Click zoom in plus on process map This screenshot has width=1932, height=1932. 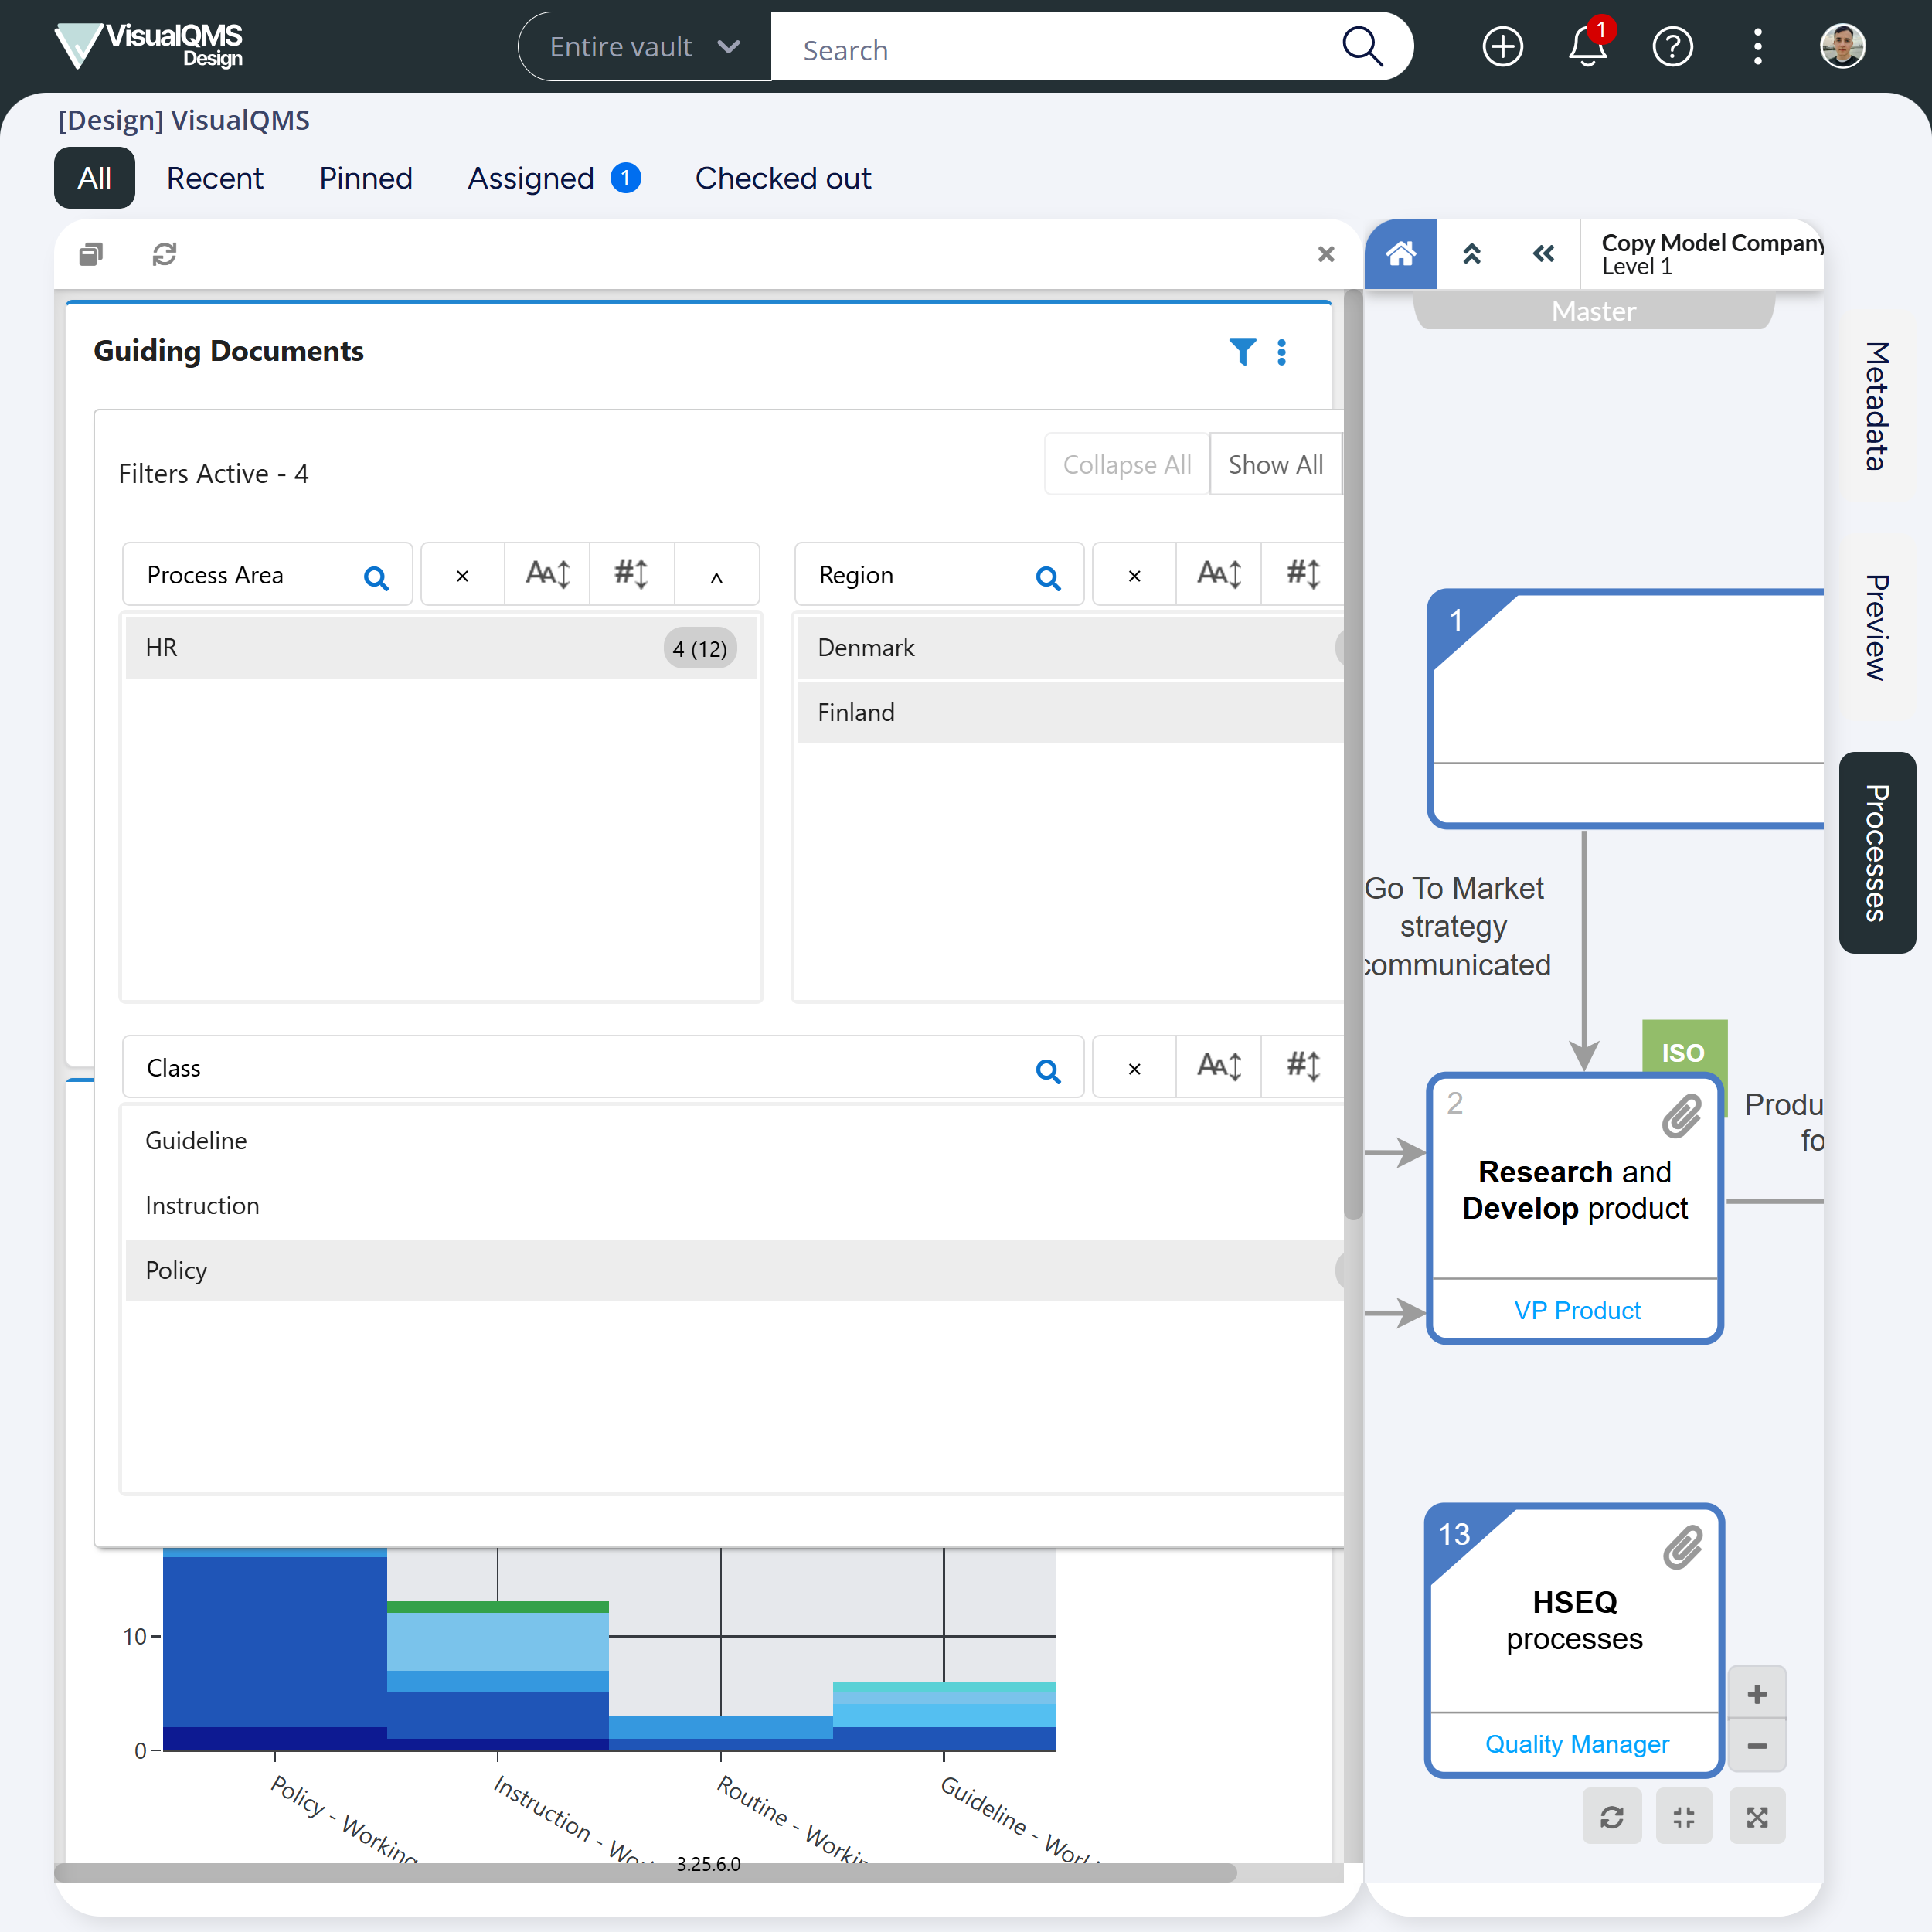[x=1757, y=1694]
